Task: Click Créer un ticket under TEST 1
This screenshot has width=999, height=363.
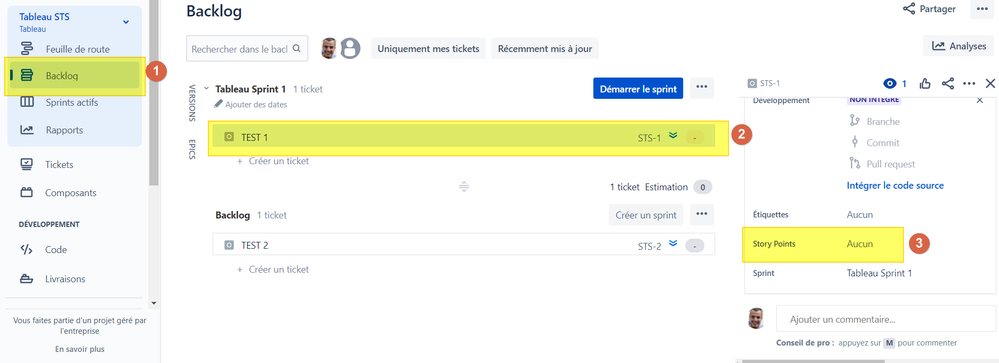Action: (x=273, y=161)
